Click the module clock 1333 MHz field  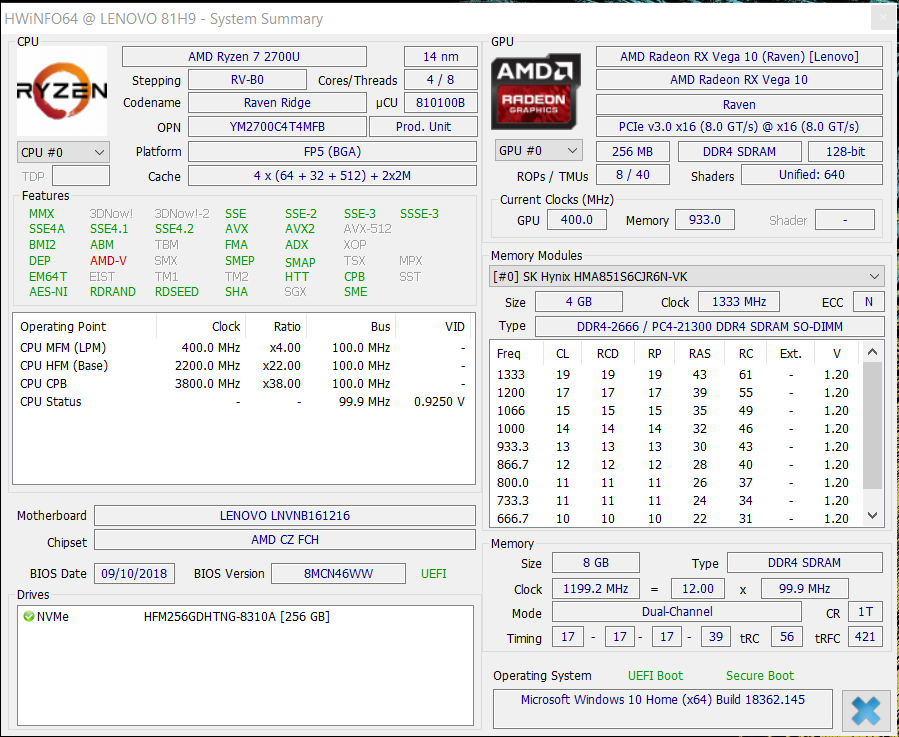tap(739, 302)
